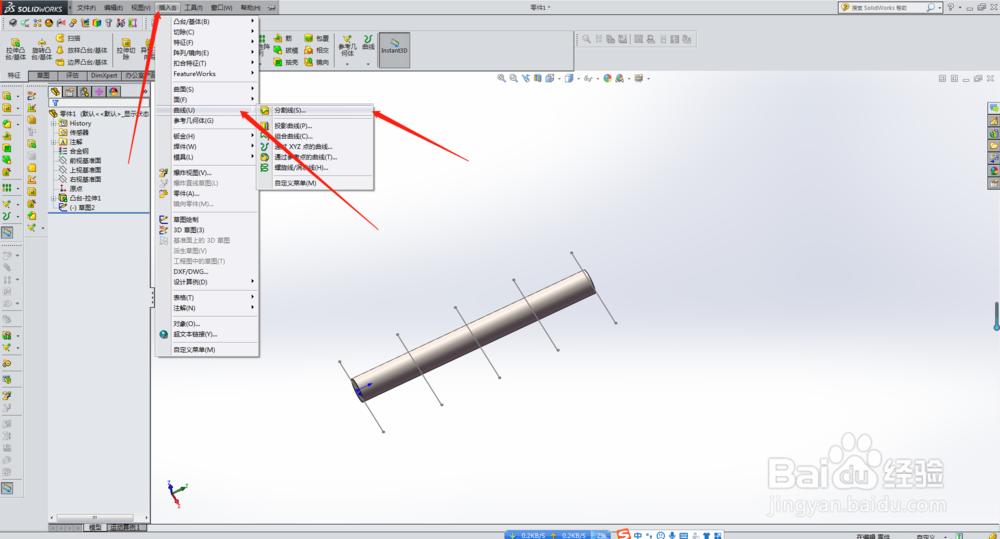Open the Hide/Show Items dropdown arrow
The width and height of the screenshot is (1000, 539).
(x=598, y=79)
